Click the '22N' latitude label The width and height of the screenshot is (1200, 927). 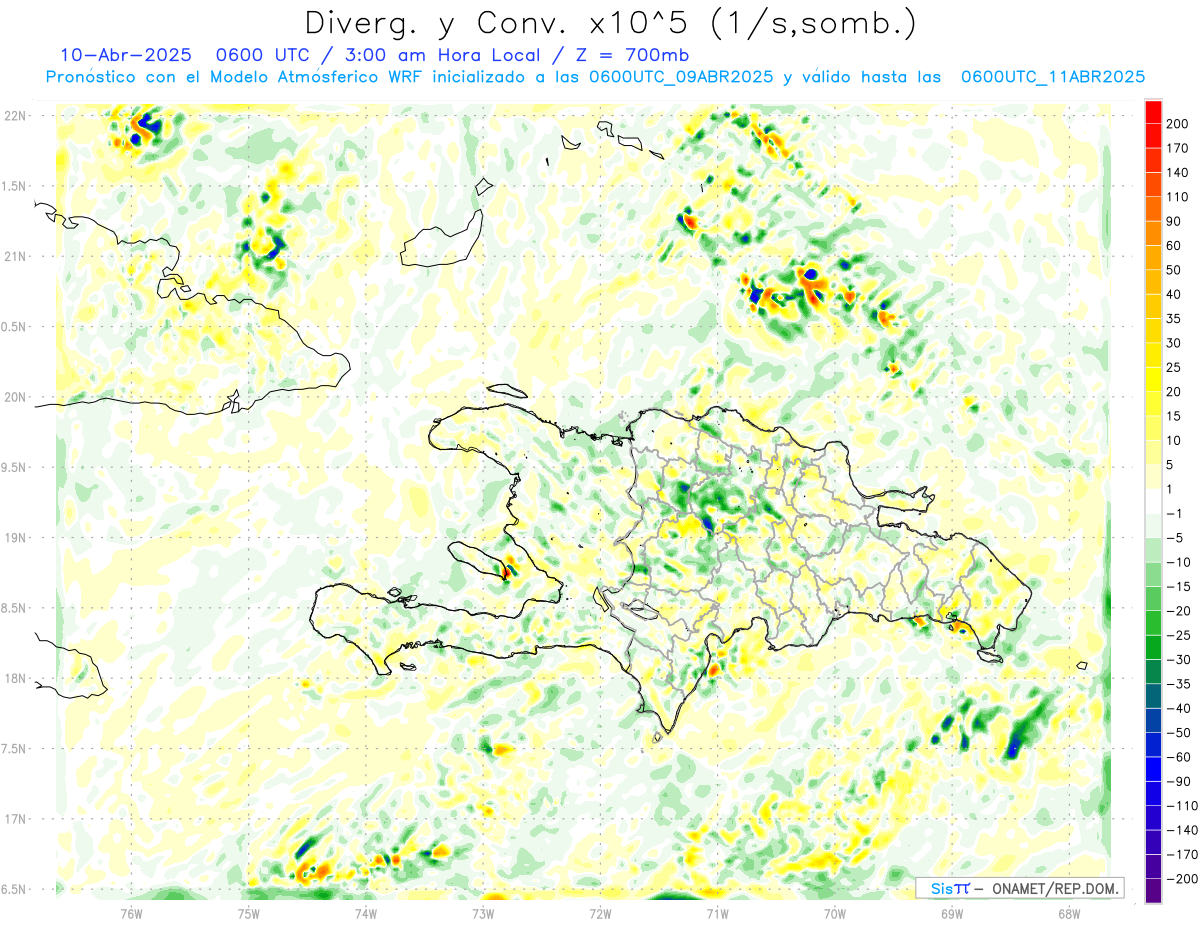click(x=14, y=116)
